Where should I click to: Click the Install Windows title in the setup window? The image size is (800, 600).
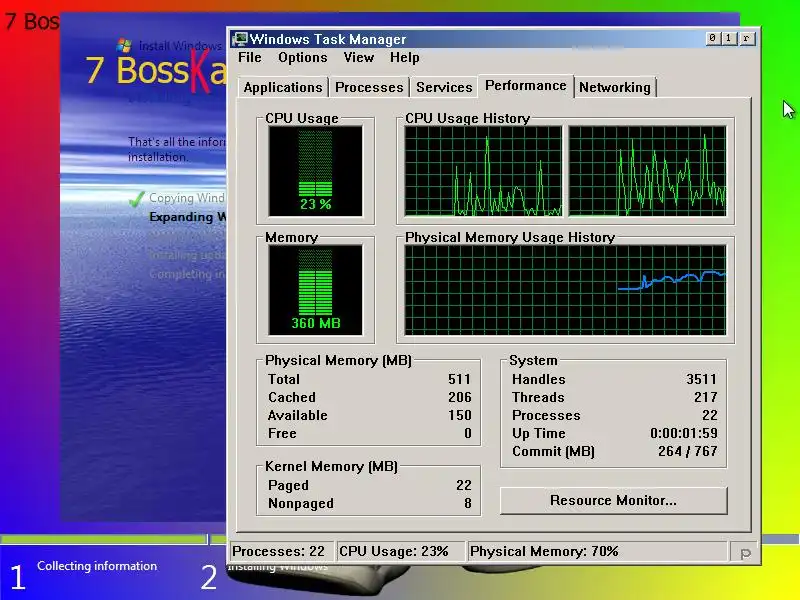(180, 46)
